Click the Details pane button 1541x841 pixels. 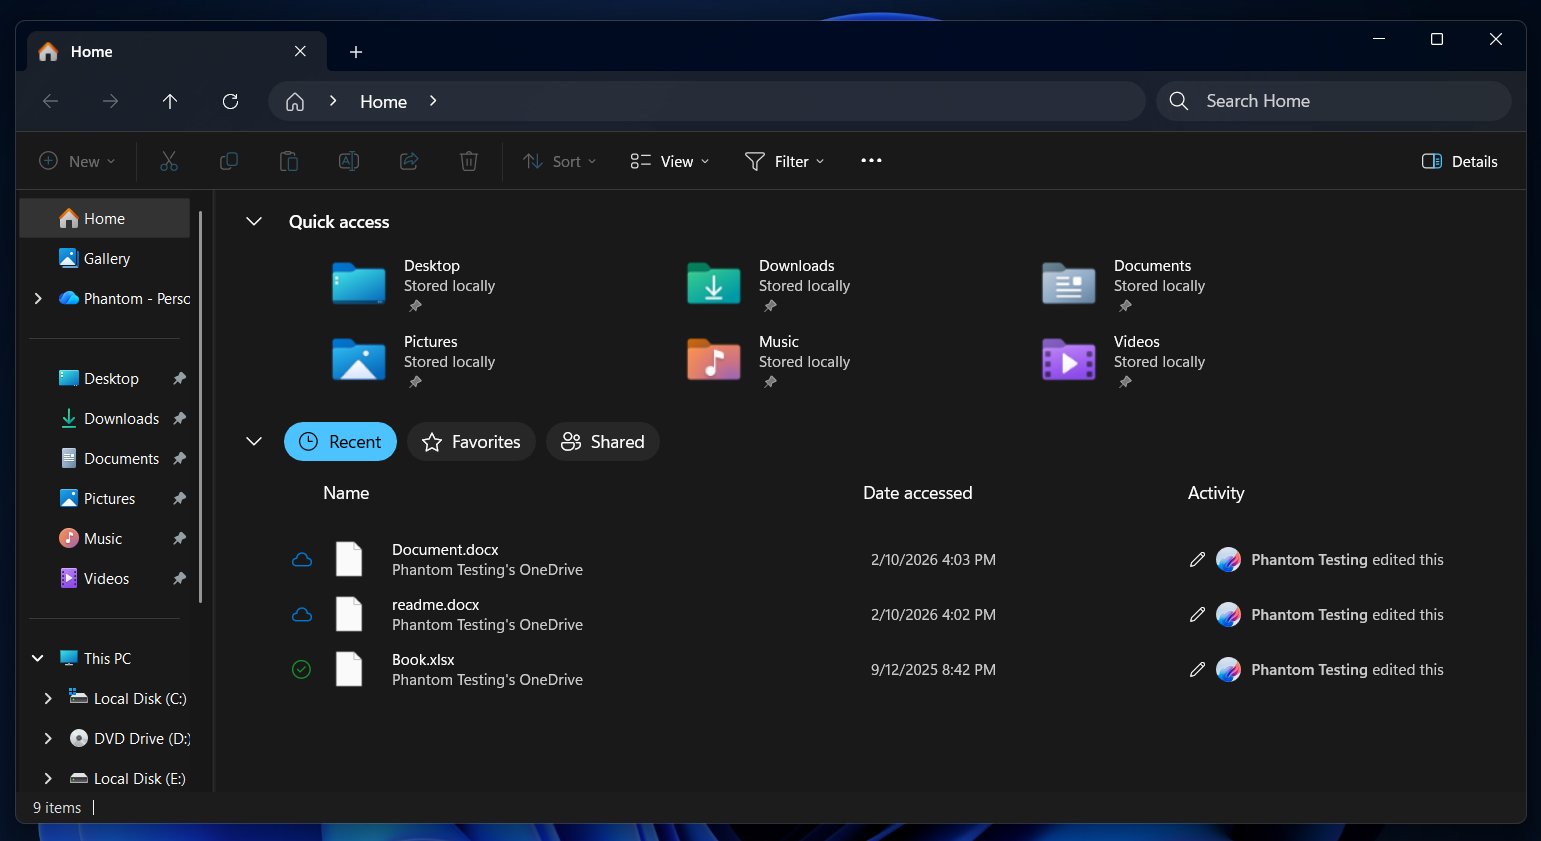[1459, 161]
